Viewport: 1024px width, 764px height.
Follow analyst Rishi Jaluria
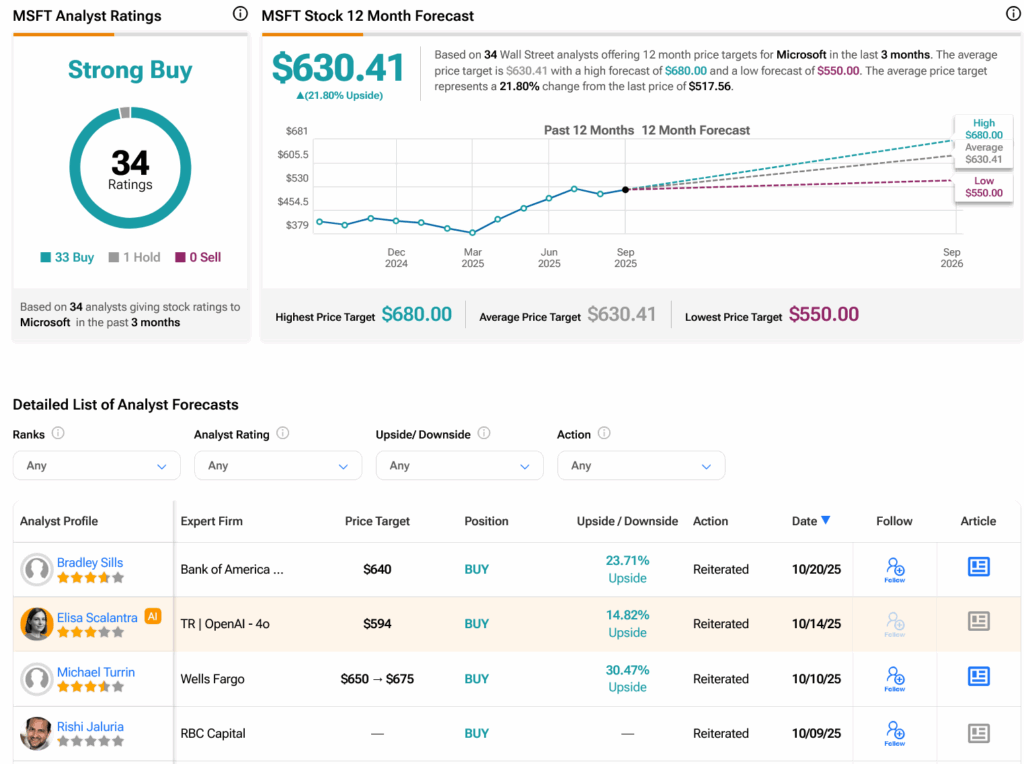pyautogui.click(x=894, y=733)
